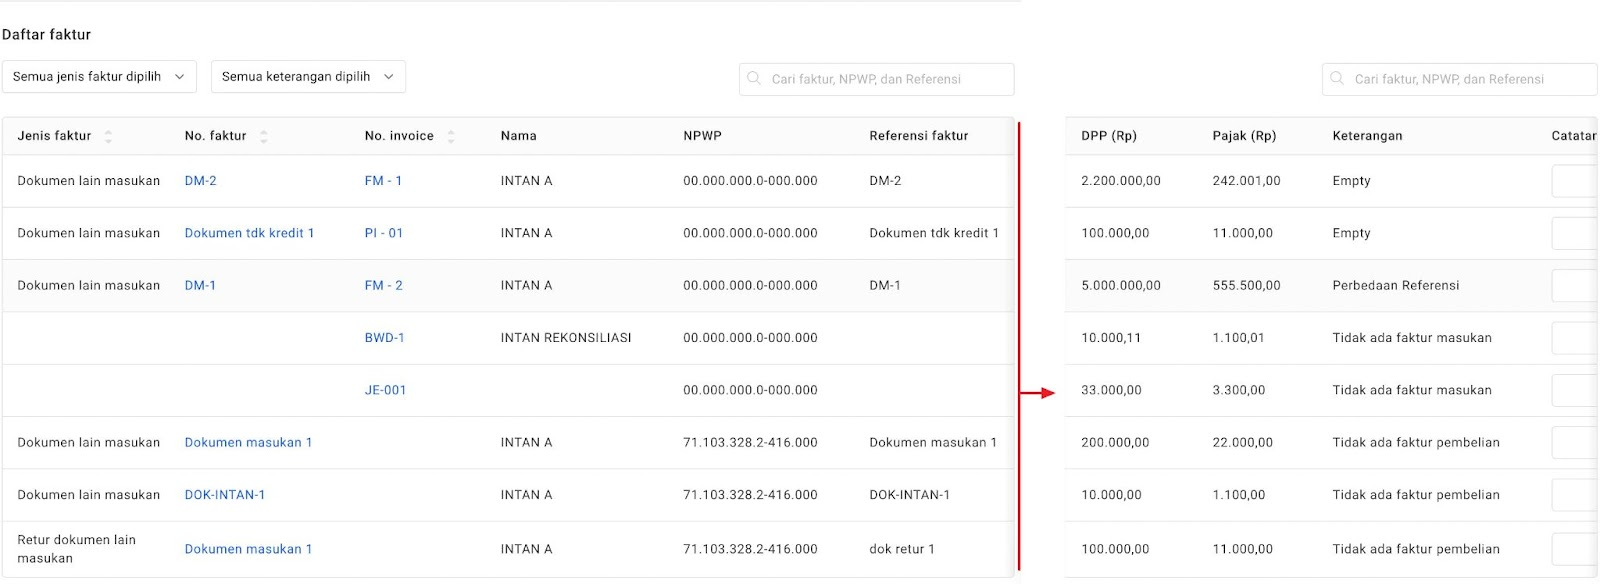
Task: Open JE-001 invoice link
Action: point(385,390)
